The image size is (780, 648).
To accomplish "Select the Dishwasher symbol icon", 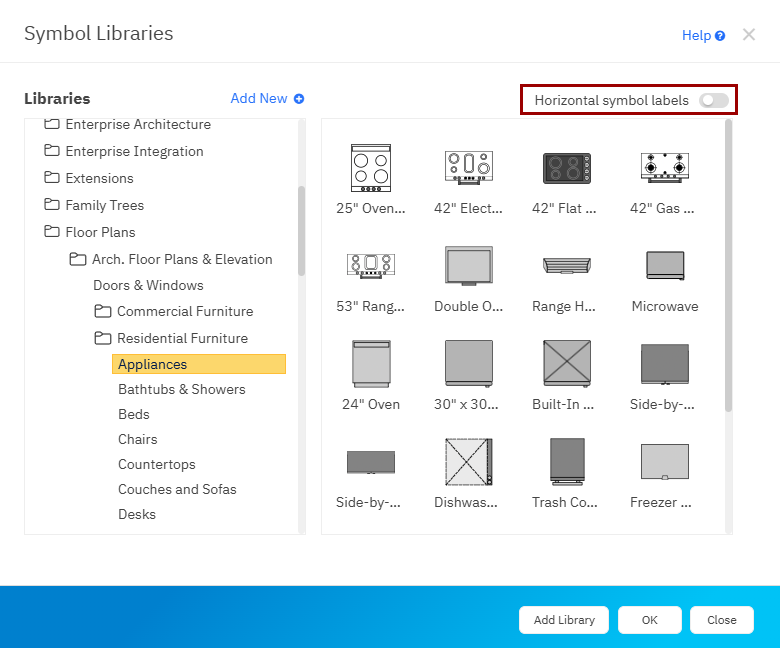I will tap(468, 461).
